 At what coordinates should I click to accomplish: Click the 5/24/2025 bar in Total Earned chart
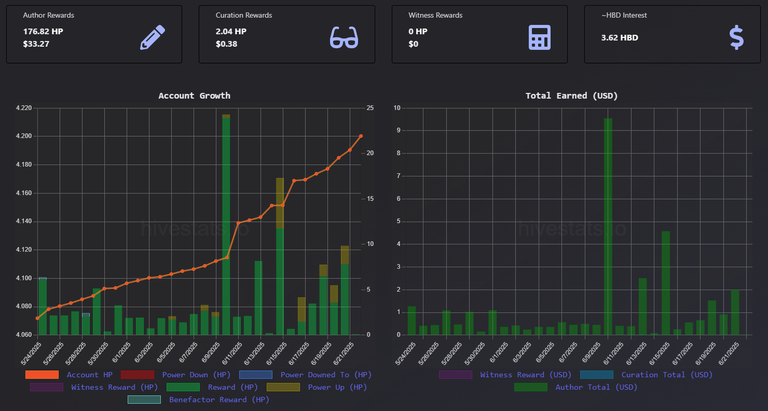411,320
